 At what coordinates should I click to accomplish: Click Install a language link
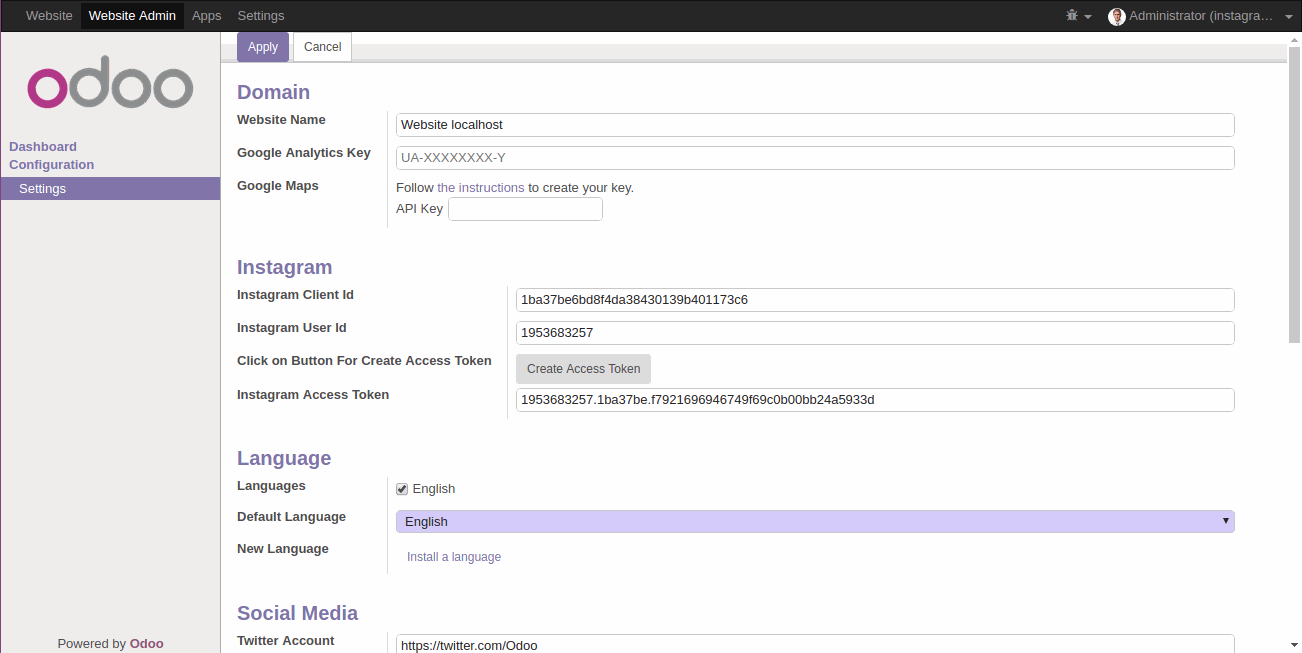click(454, 557)
